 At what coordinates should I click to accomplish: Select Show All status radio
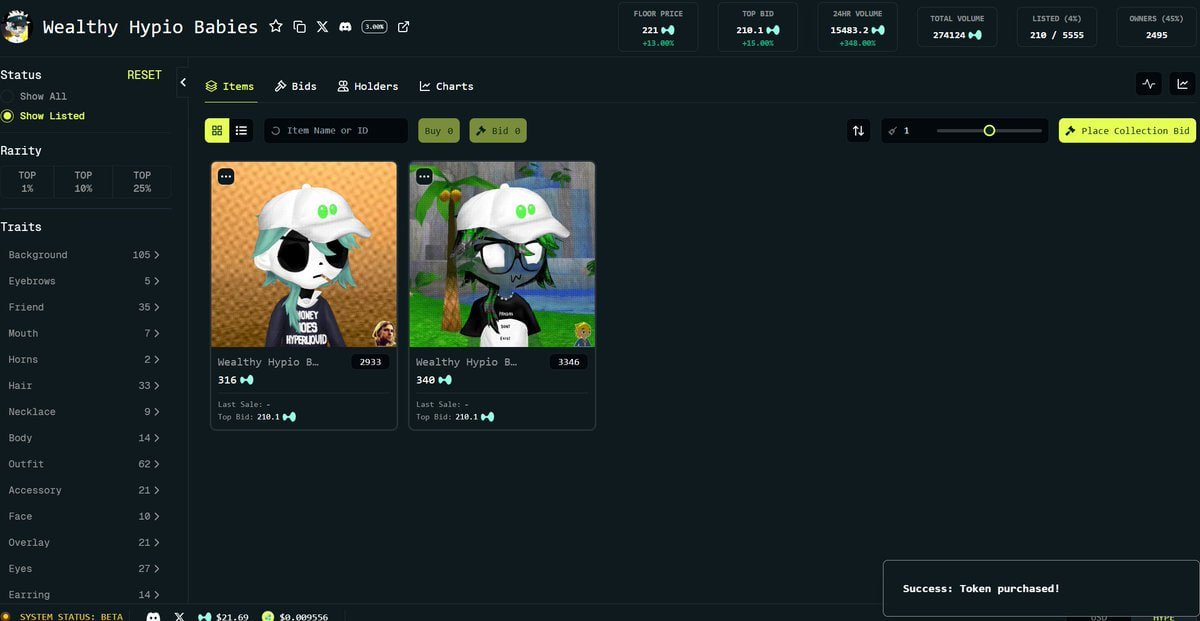pyautogui.click(x=7, y=96)
